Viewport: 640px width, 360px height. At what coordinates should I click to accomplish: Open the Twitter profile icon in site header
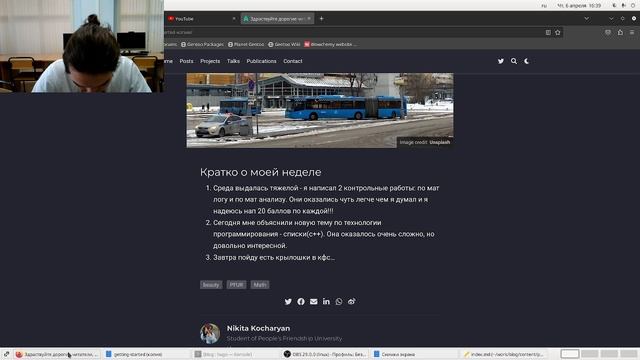click(501, 61)
